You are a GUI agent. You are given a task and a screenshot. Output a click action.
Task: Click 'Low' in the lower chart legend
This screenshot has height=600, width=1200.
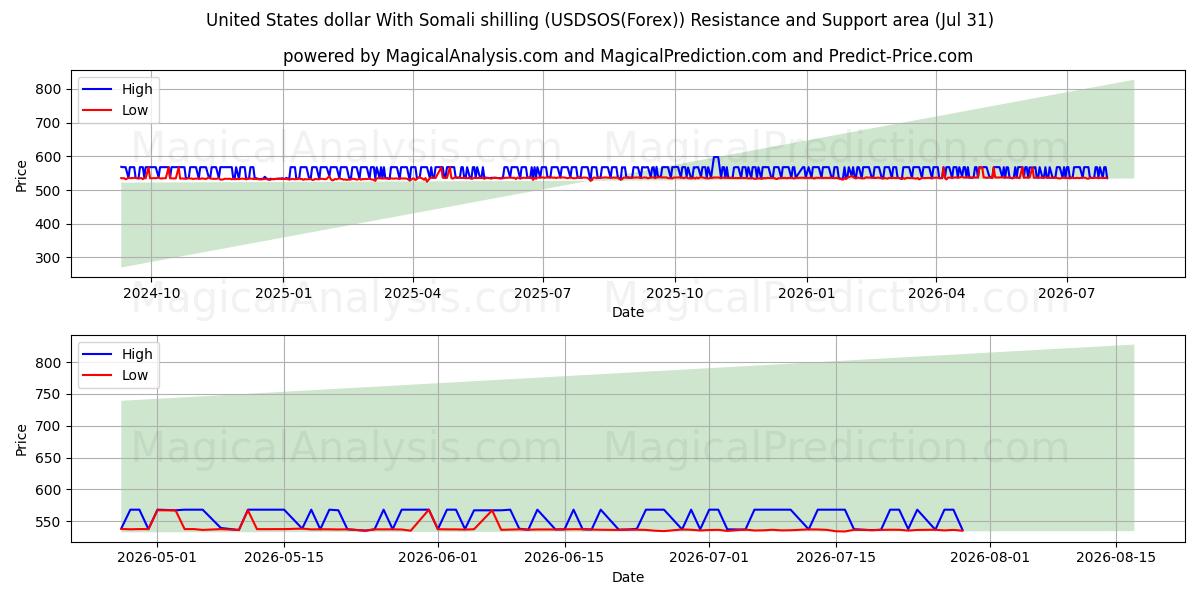click(x=135, y=375)
